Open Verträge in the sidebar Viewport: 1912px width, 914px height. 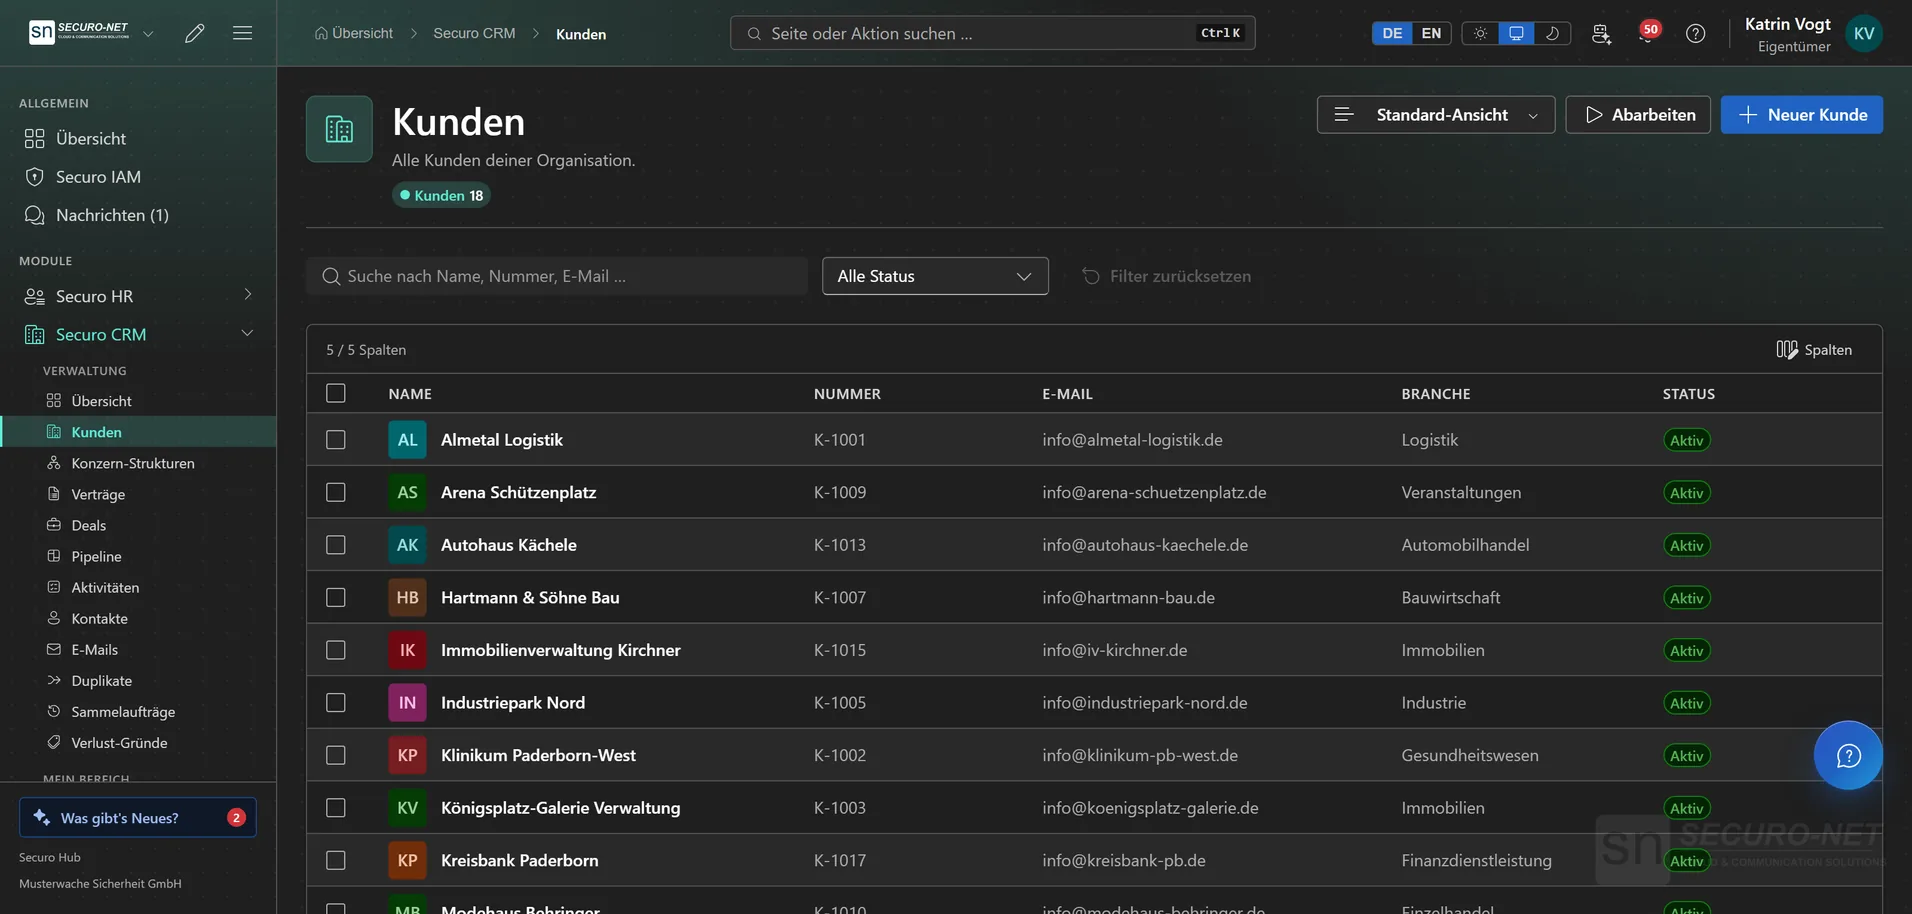pos(98,494)
